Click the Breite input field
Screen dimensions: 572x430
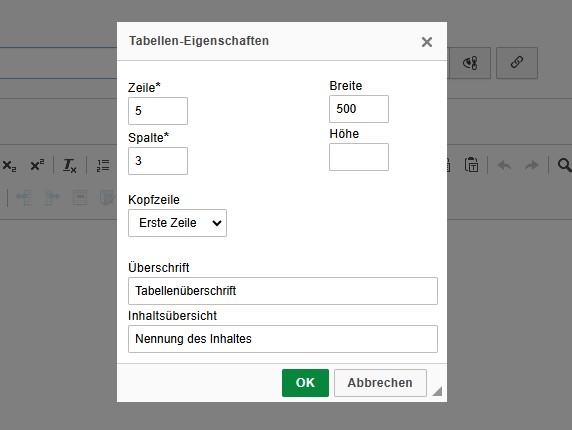click(359, 109)
